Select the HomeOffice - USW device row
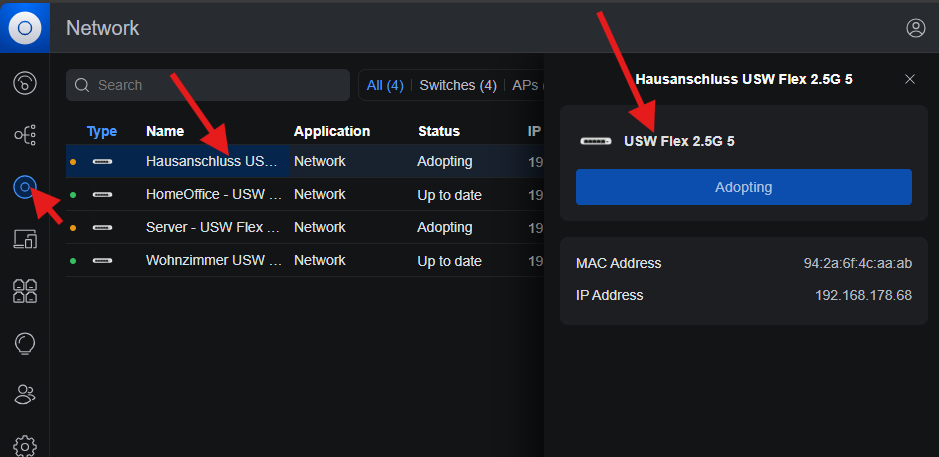This screenshot has height=457, width=939. pos(305,195)
